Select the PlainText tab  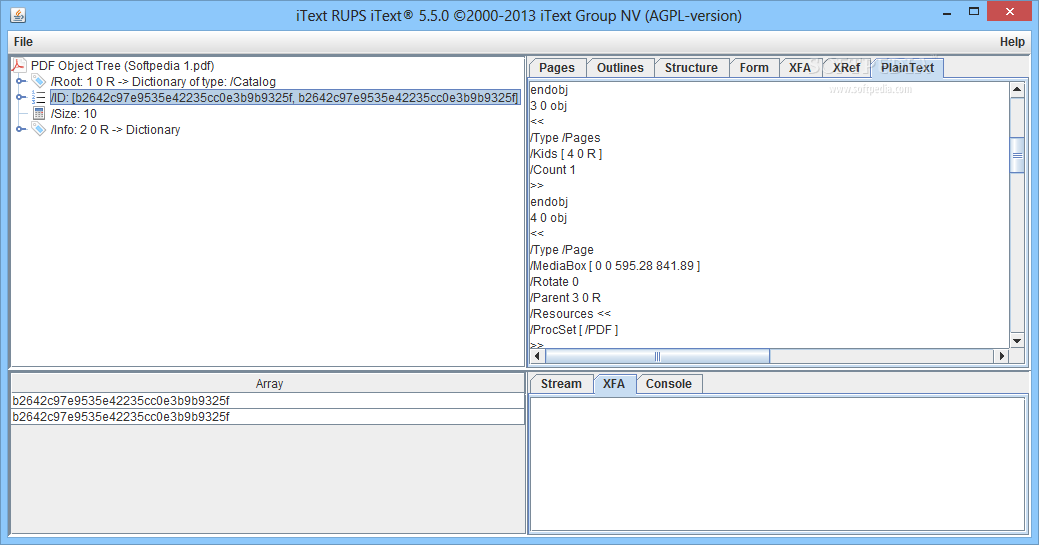click(907, 68)
